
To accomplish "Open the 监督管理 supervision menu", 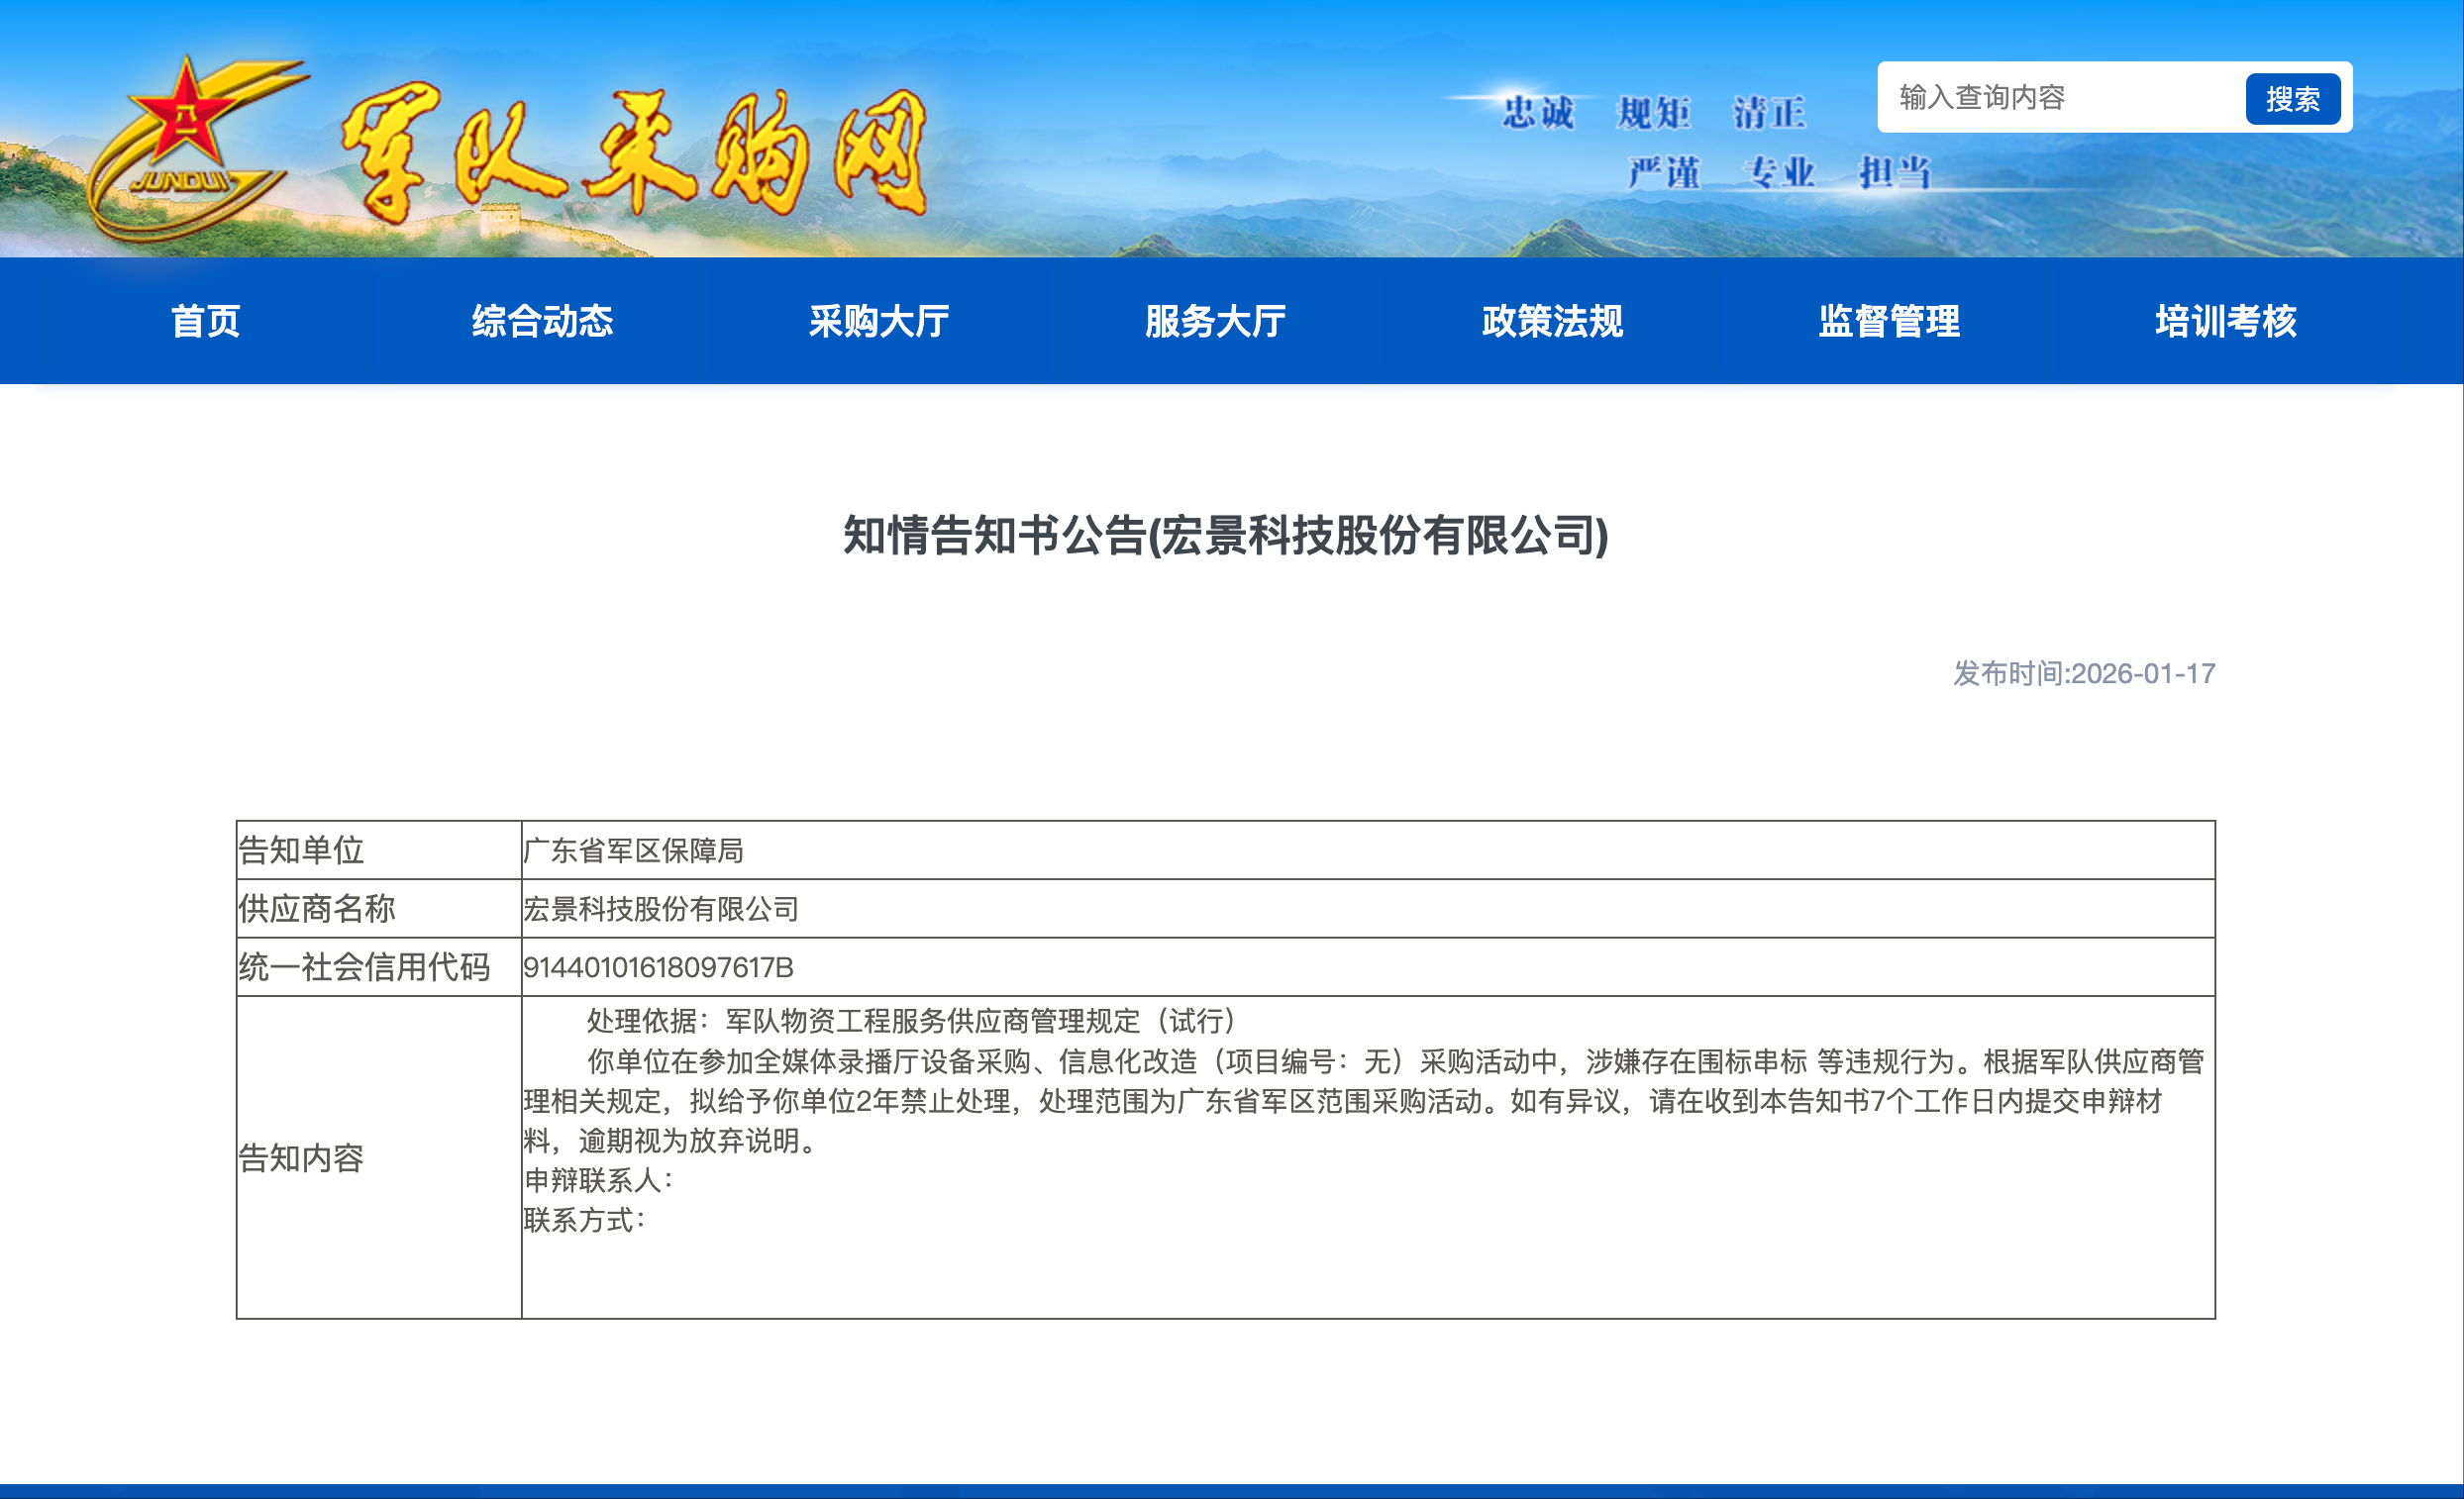I will (1889, 322).
